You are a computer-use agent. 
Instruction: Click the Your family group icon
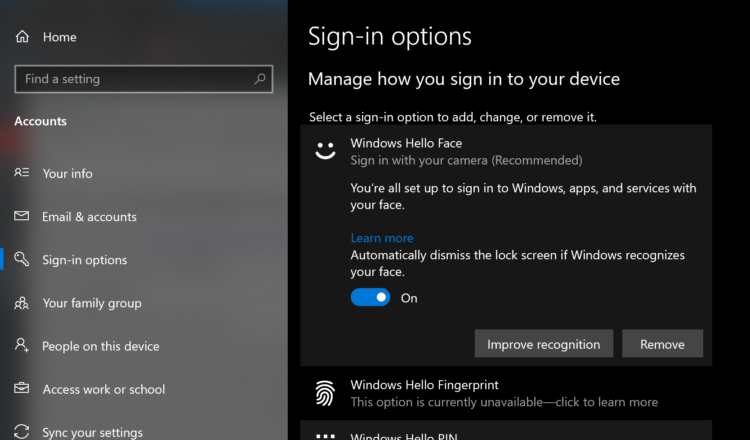[22, 303]
